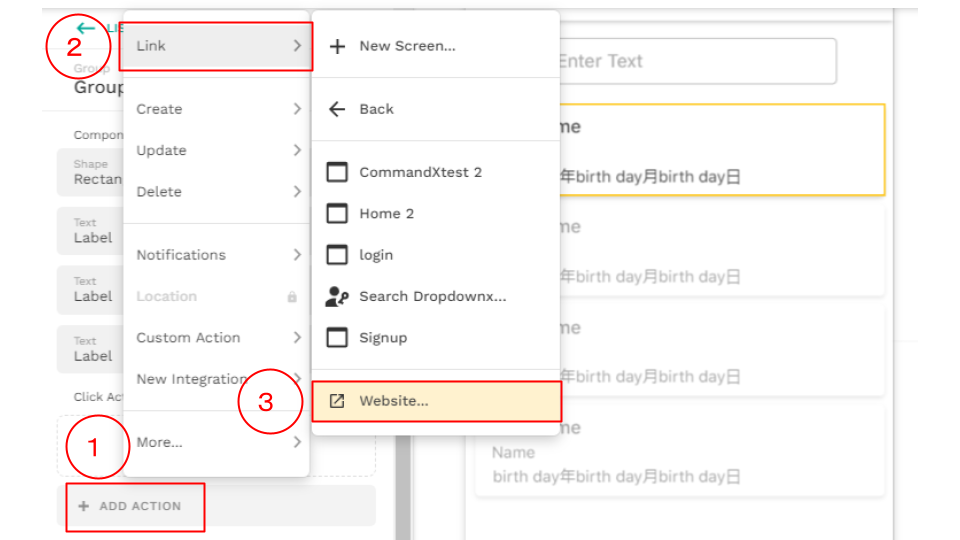960x540 pixels.
Task: Click the Back arrow icon in submenu
Action: pos(337,109)
